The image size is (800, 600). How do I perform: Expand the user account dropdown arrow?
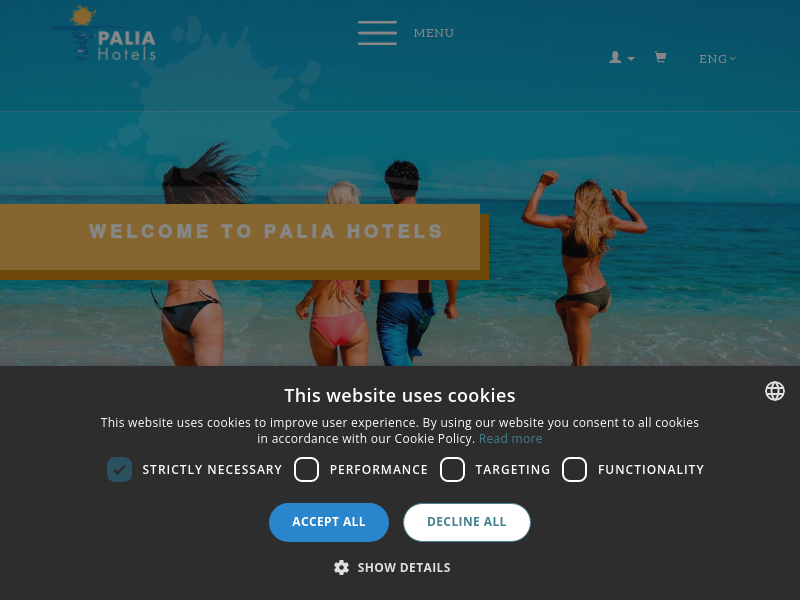(x=631, y=59)
